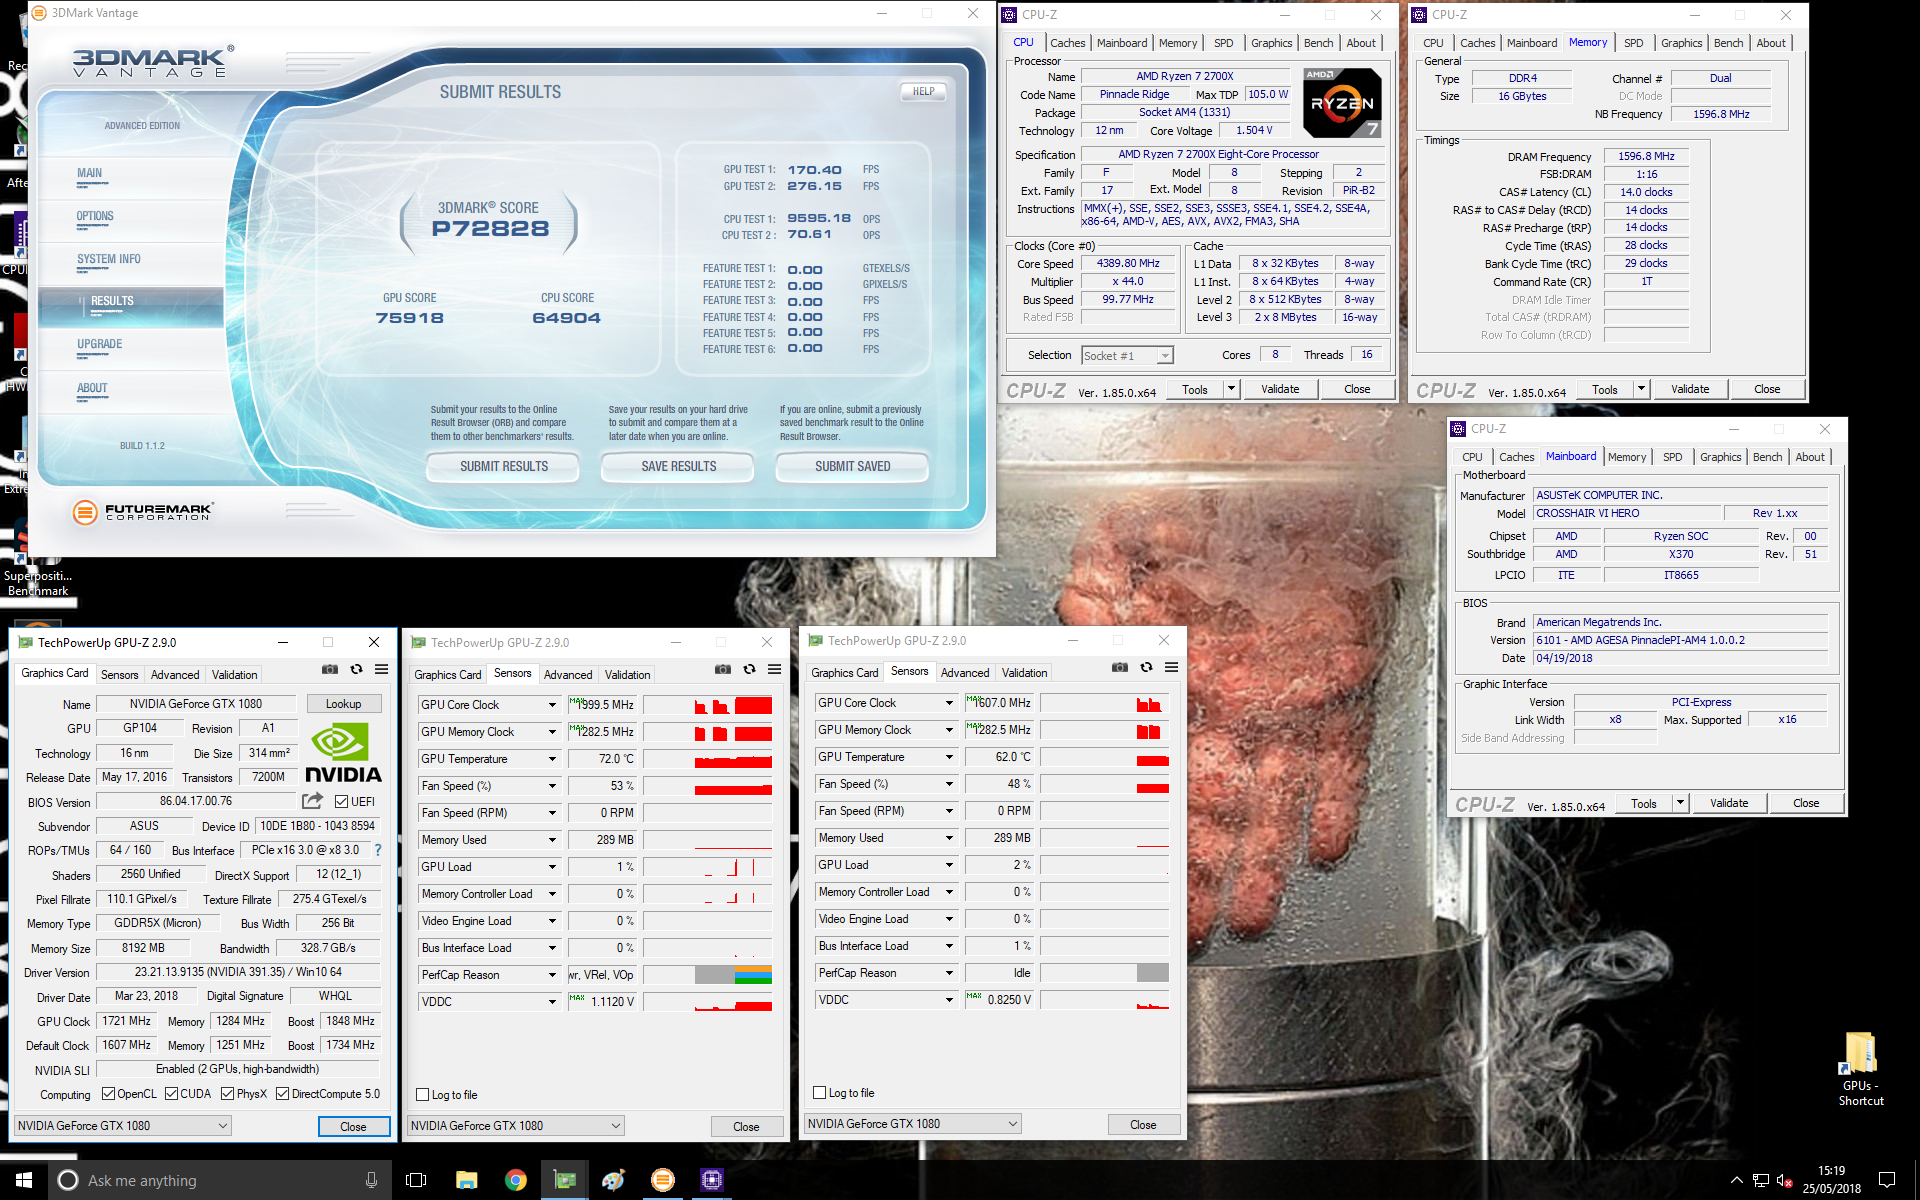1920x1200 pixels.
Task: Open File Explorer from taskbar
Action: 466,1180
